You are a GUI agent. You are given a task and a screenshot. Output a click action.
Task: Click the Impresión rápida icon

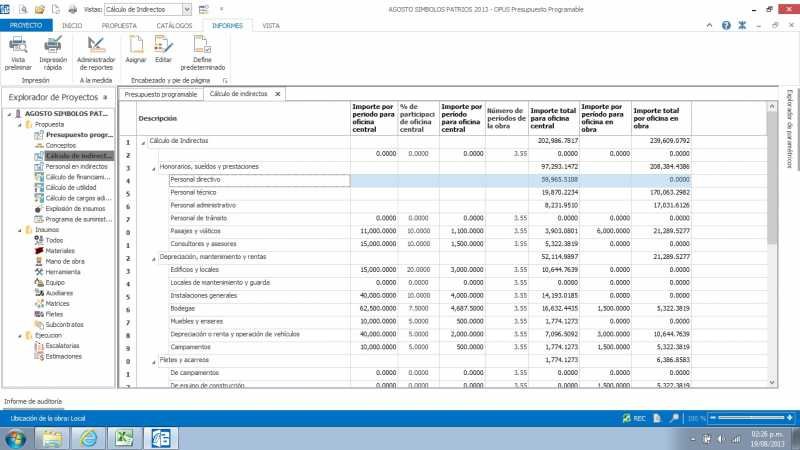pos(53,50)
